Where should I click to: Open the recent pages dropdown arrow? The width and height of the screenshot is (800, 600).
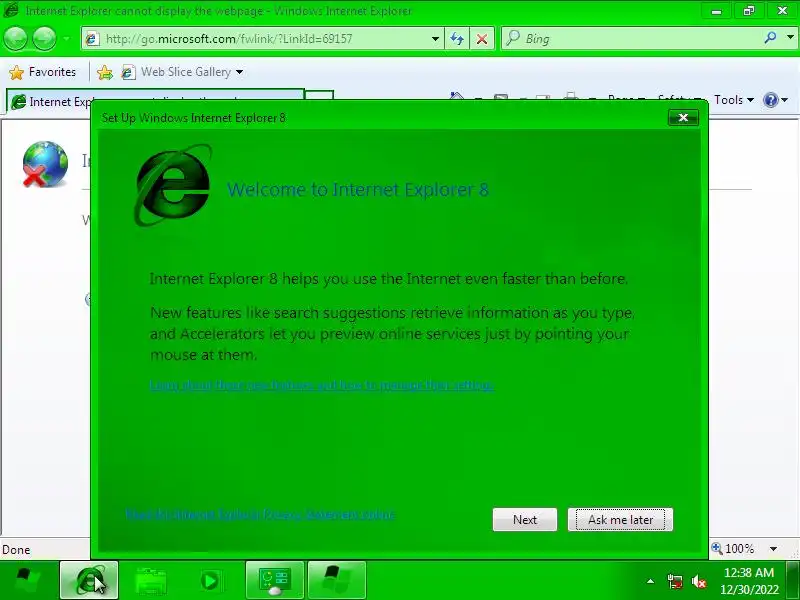[66, 39]
